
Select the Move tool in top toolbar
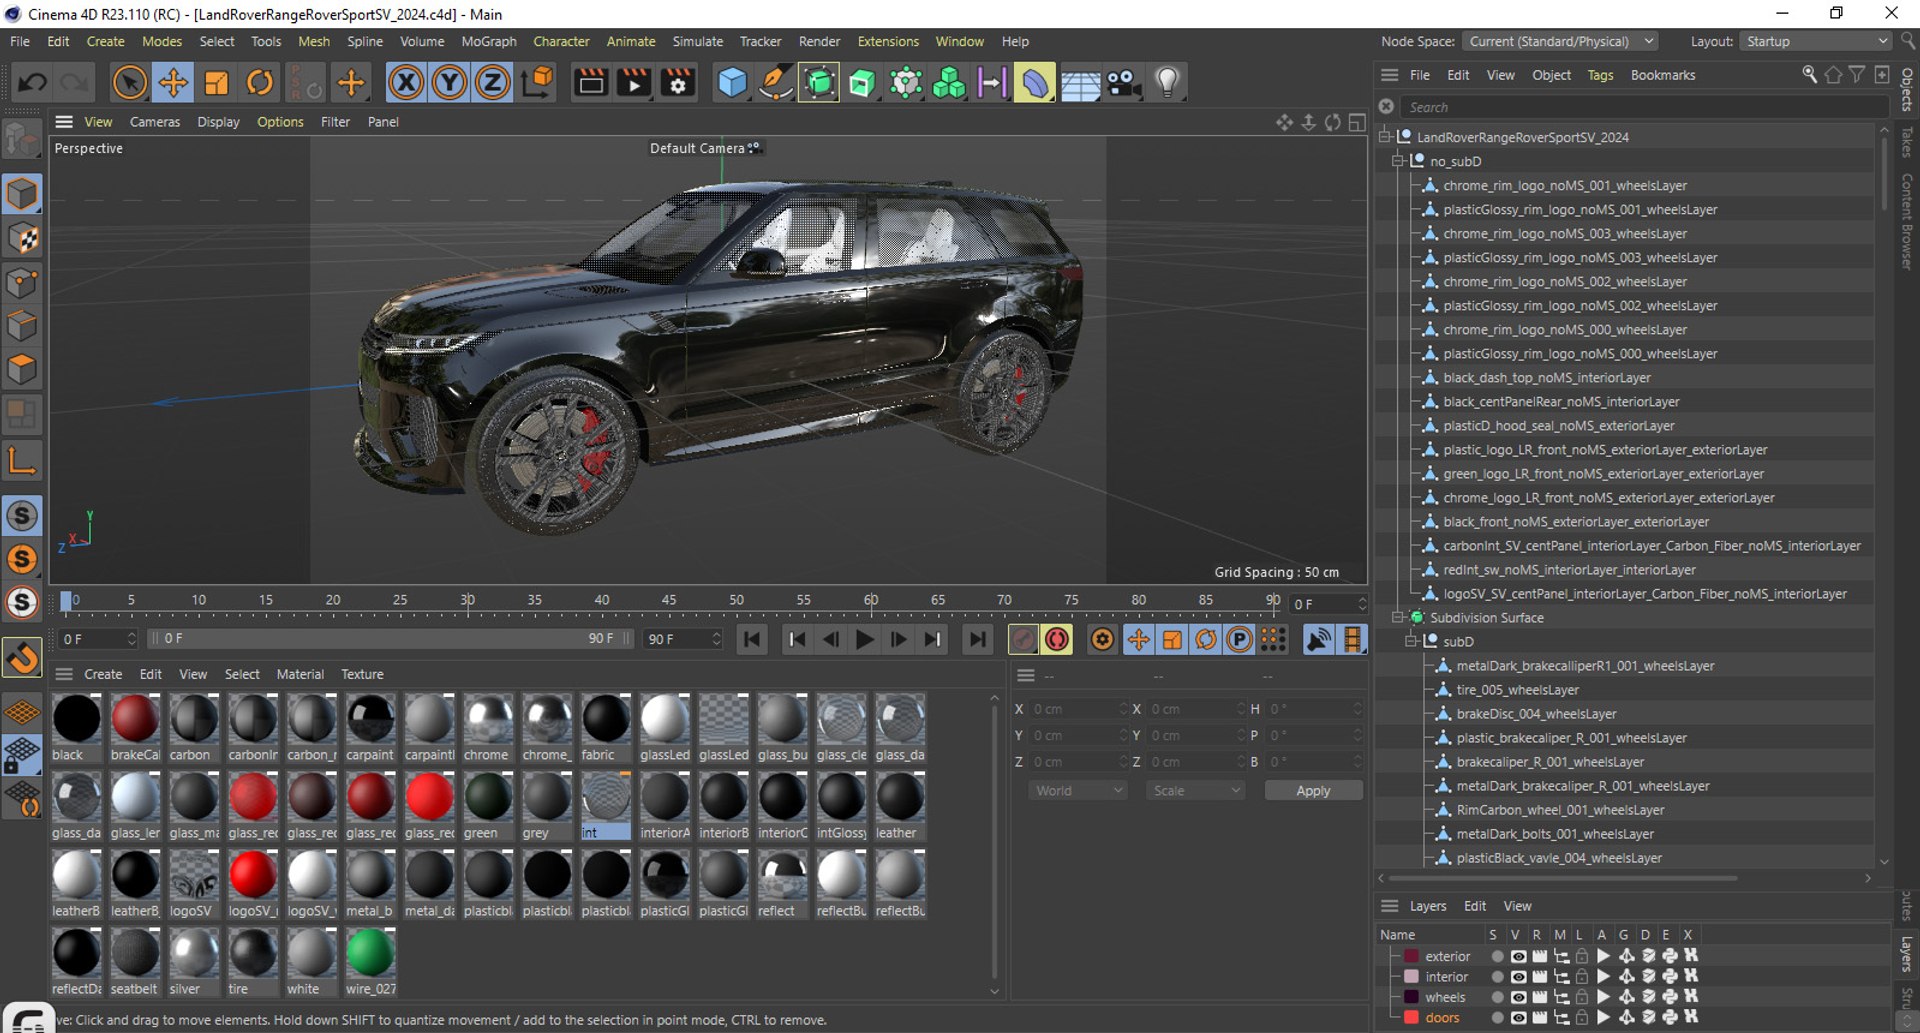[173, 83]
